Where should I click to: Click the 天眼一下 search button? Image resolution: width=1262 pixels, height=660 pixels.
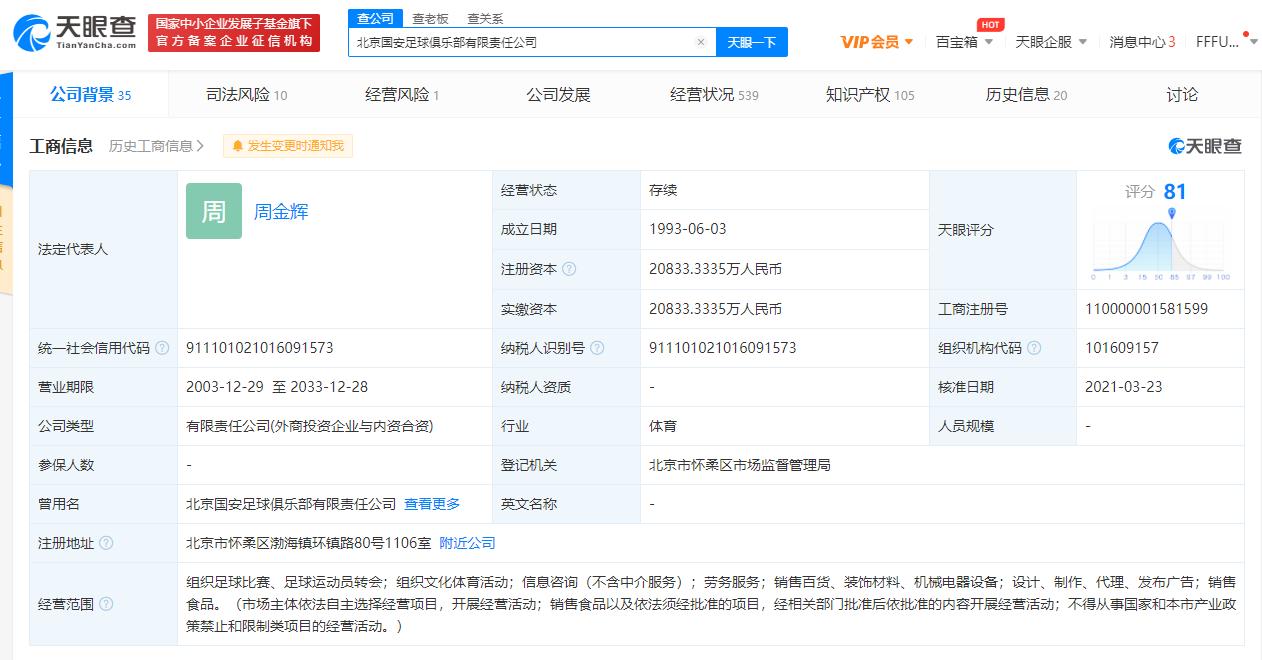coord(752,41)
